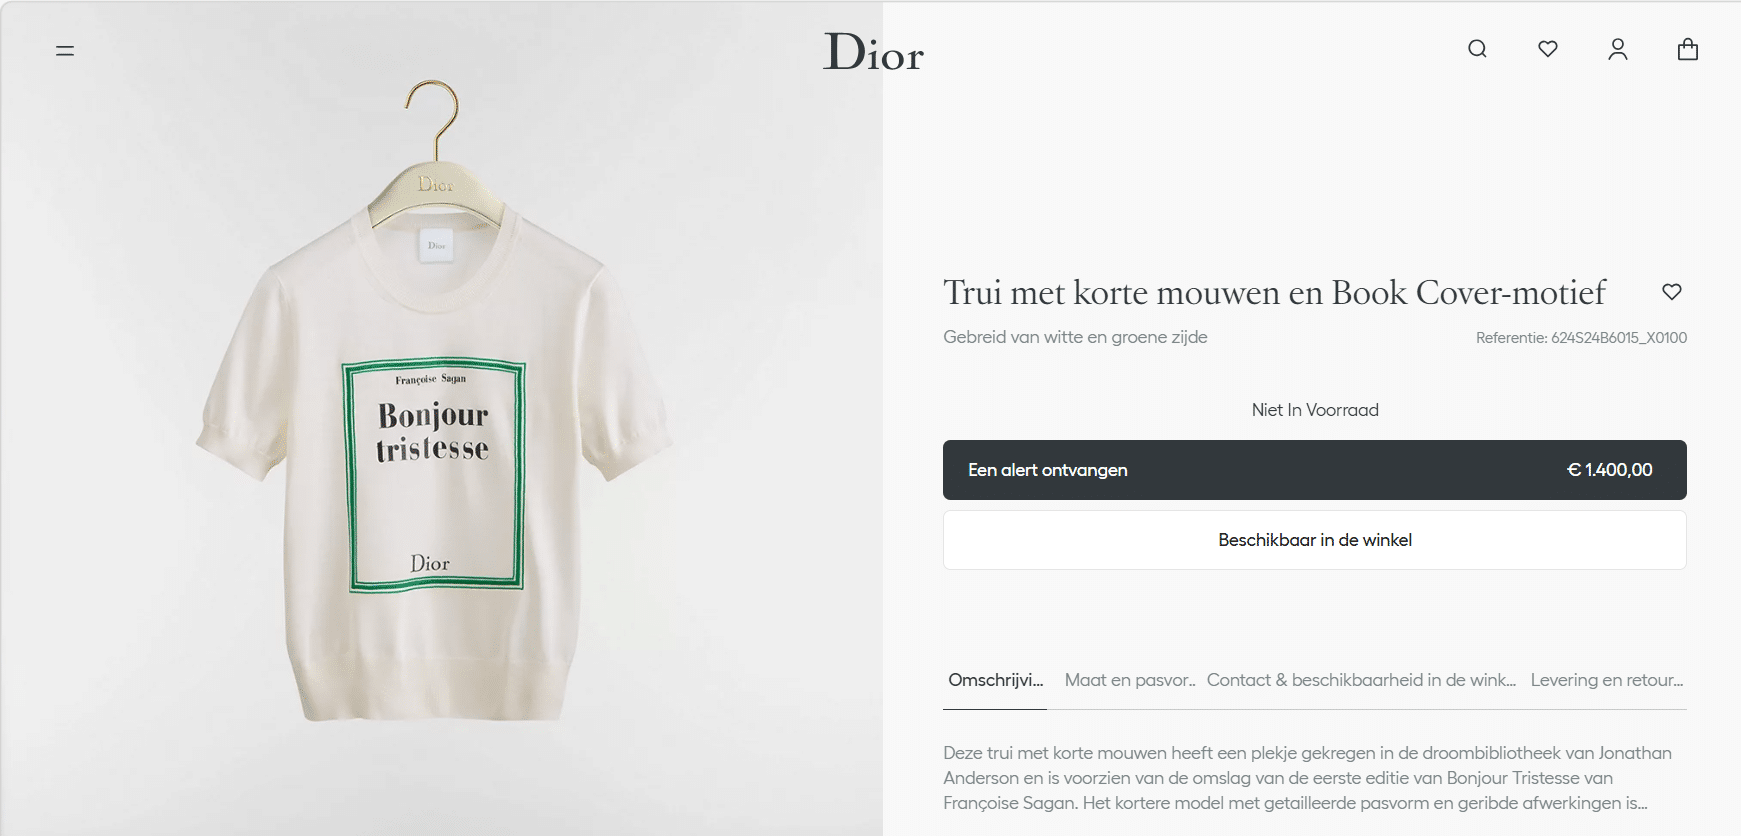Click the Referentie 624S24B6015_X0100 text
This screenshot has width=1741, height=836.
click(1581, 338)
